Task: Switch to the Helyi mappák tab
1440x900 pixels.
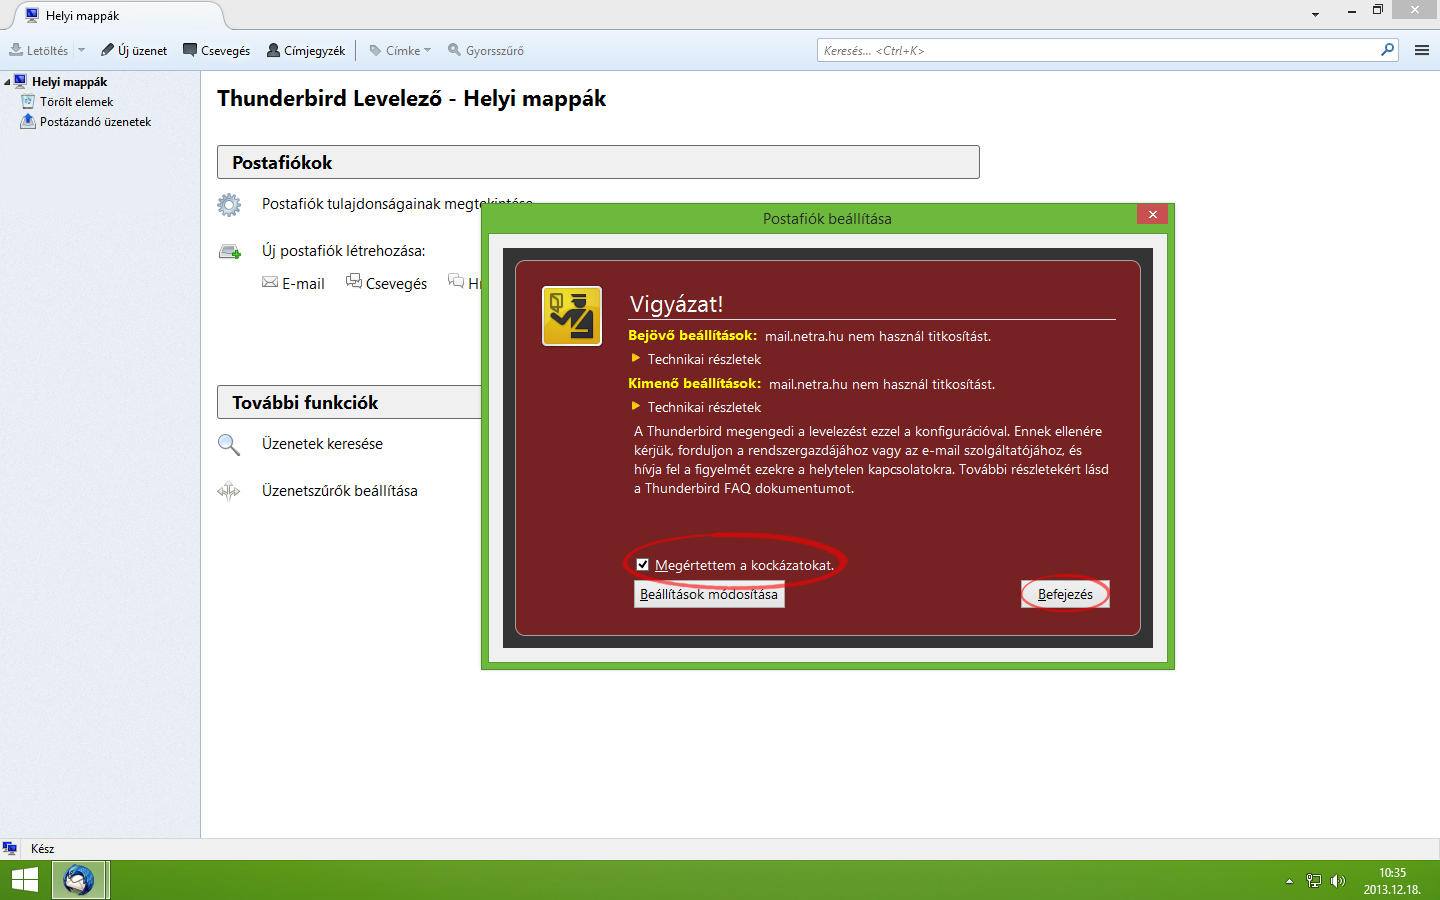Action: click(82, 16)
